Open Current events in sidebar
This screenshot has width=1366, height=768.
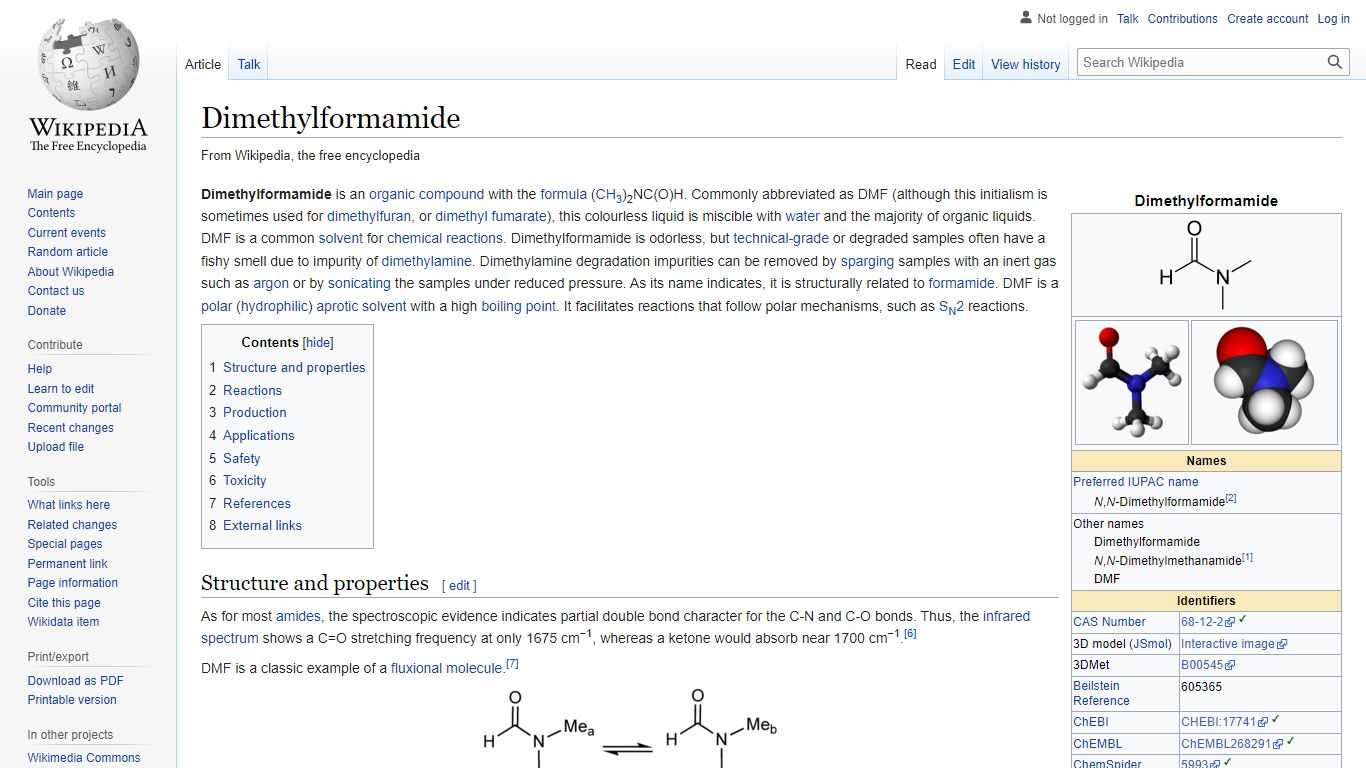(66, 233)
